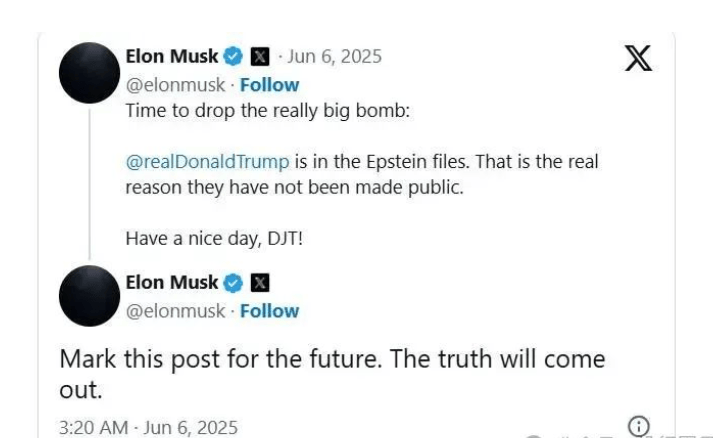Click the reply tweet's "Elon Musk" display name
Screen dimensions: 713x438
pos(172,282)
